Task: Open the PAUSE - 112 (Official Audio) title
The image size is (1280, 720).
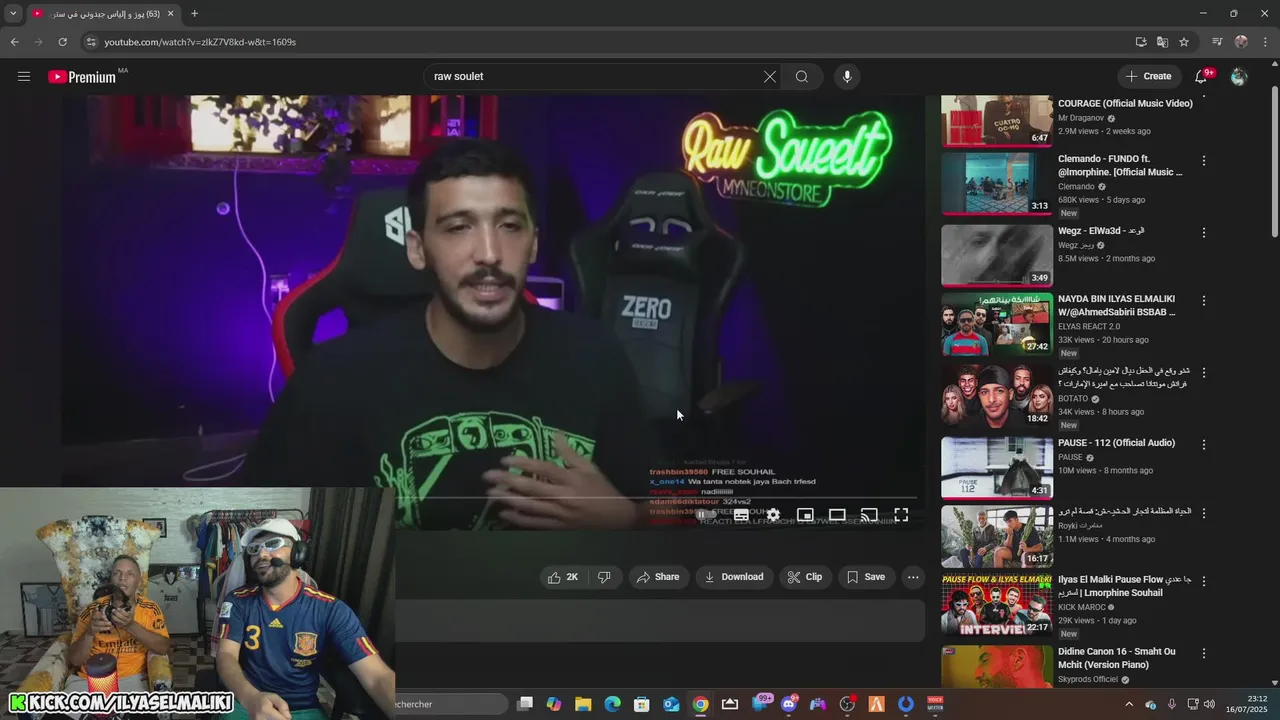Action: [1116, 443]
